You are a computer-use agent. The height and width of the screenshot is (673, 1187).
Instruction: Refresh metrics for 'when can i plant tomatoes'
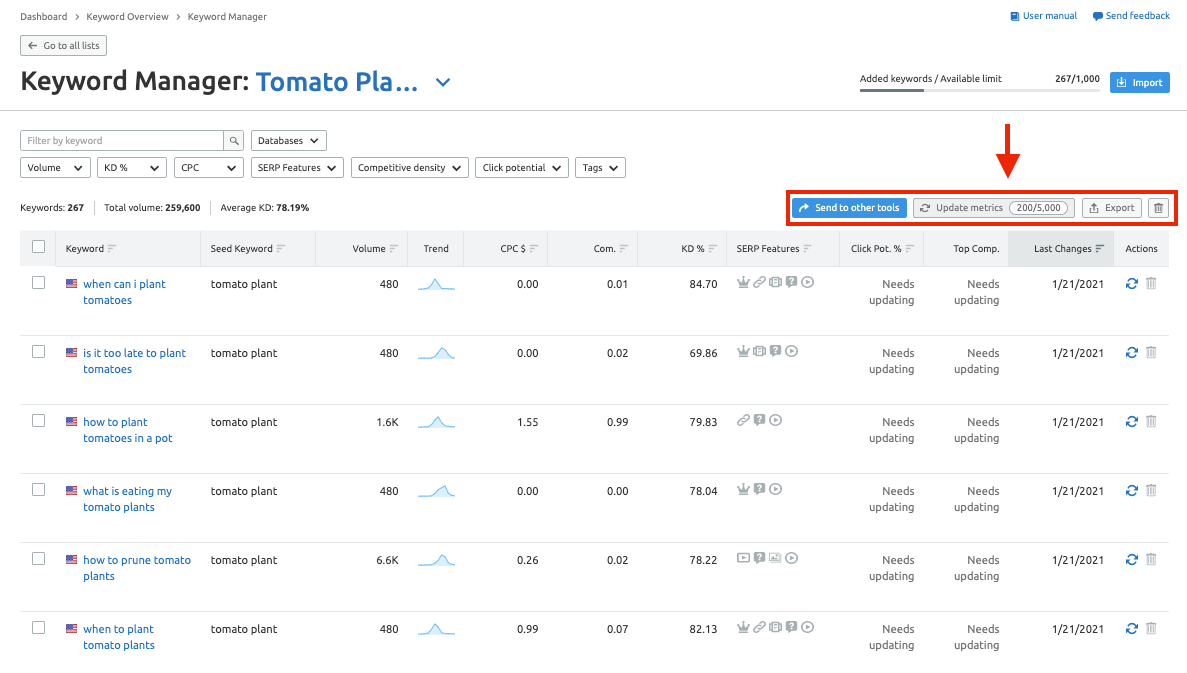1132,284
